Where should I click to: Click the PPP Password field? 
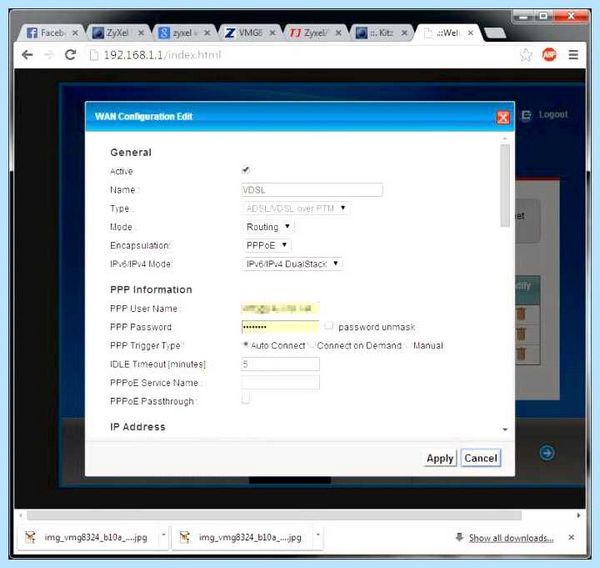click(x=280, y=327)
